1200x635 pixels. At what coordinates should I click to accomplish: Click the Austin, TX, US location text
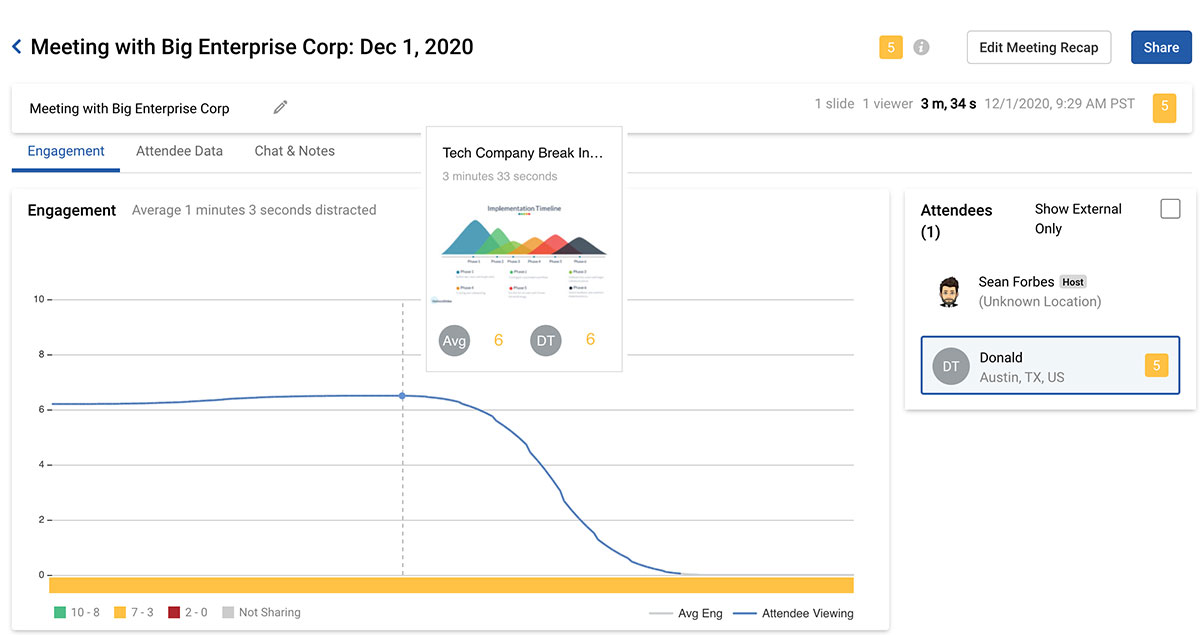pos(1021,377)
